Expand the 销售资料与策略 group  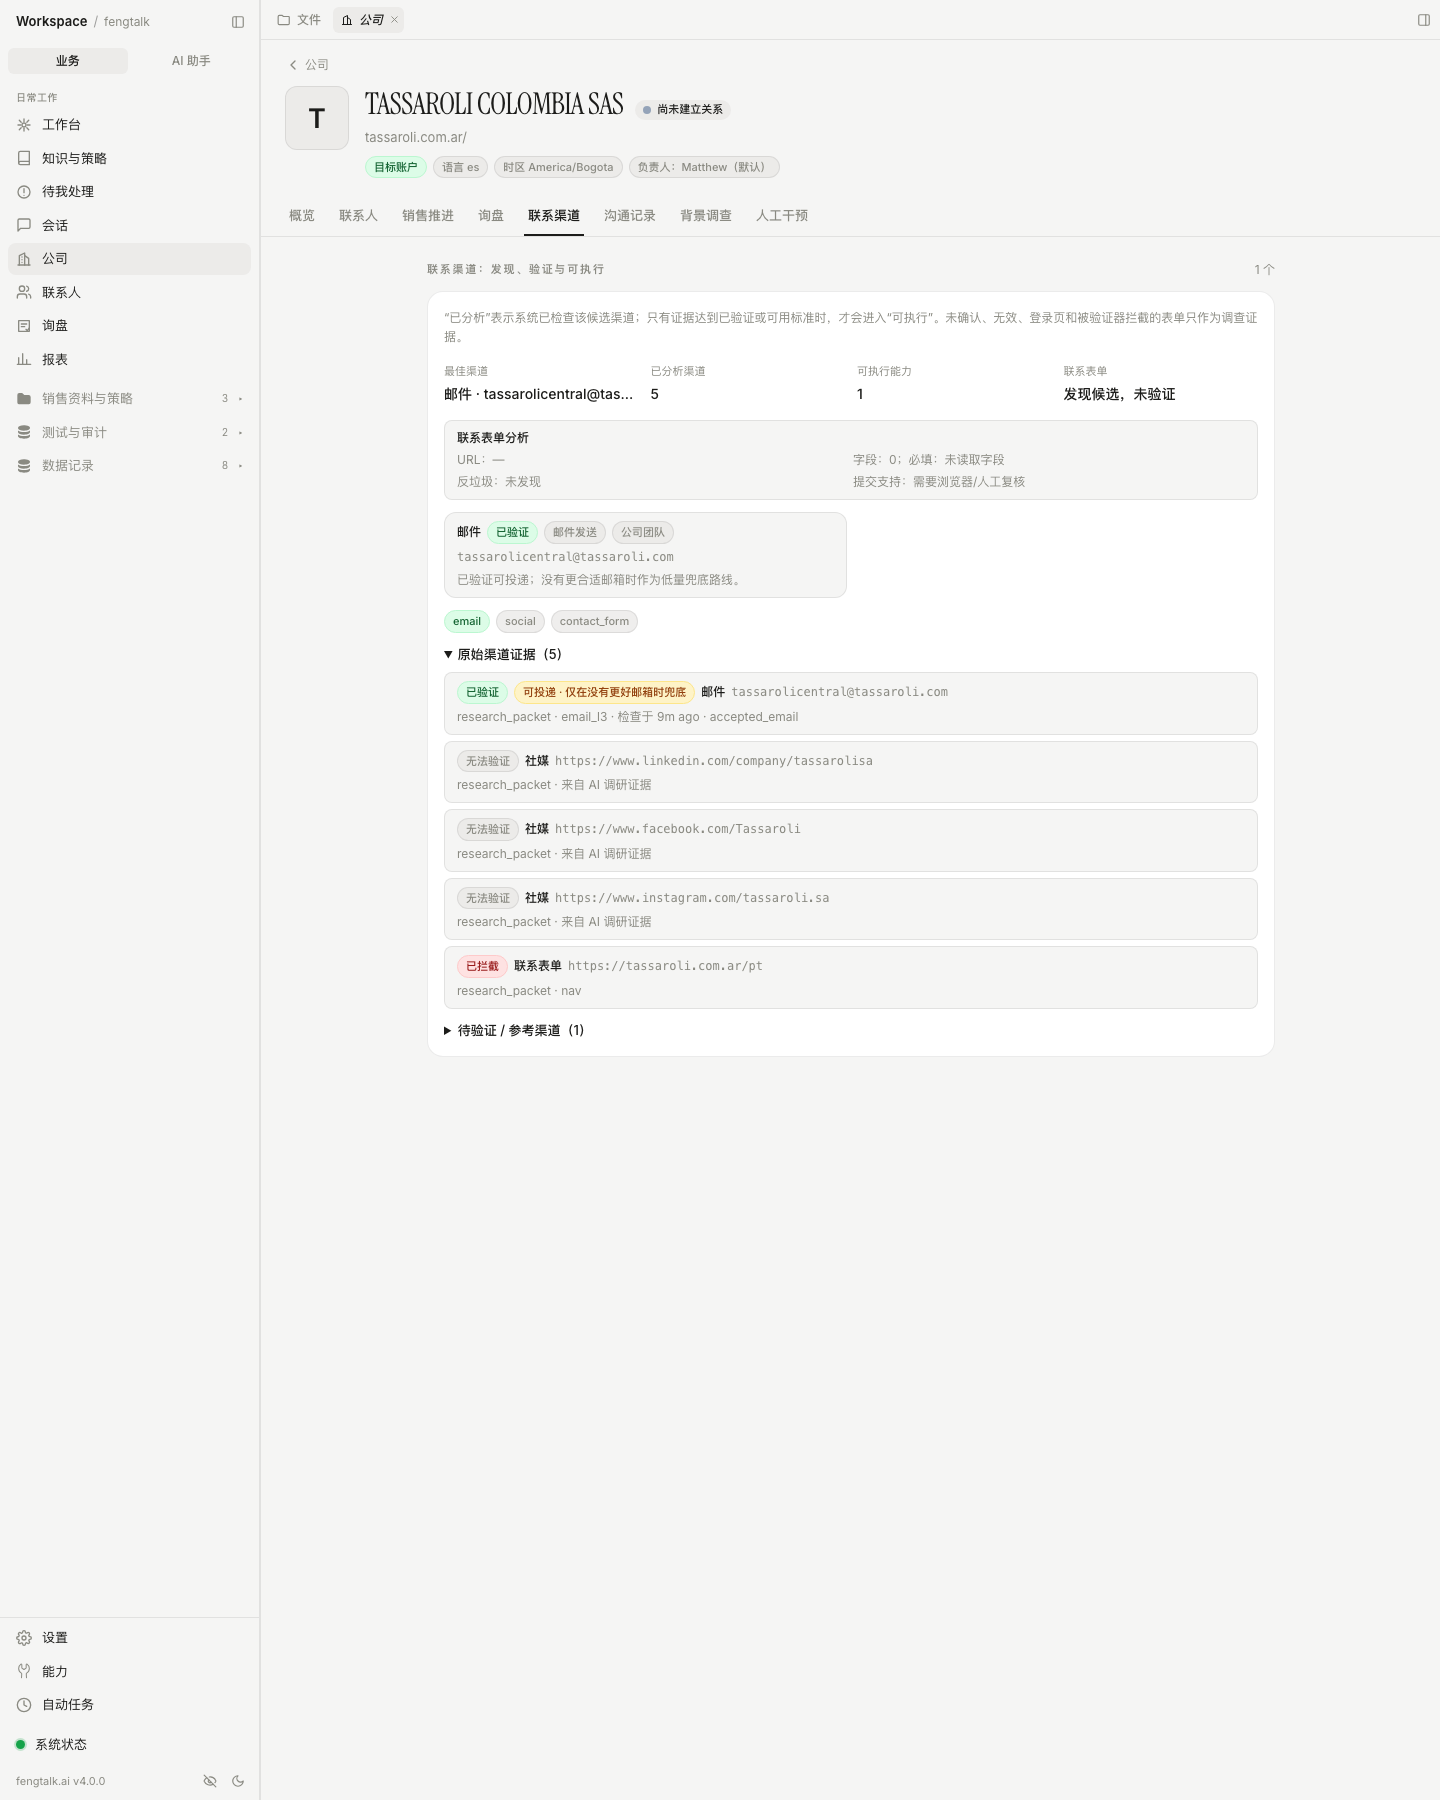[241, 399]
